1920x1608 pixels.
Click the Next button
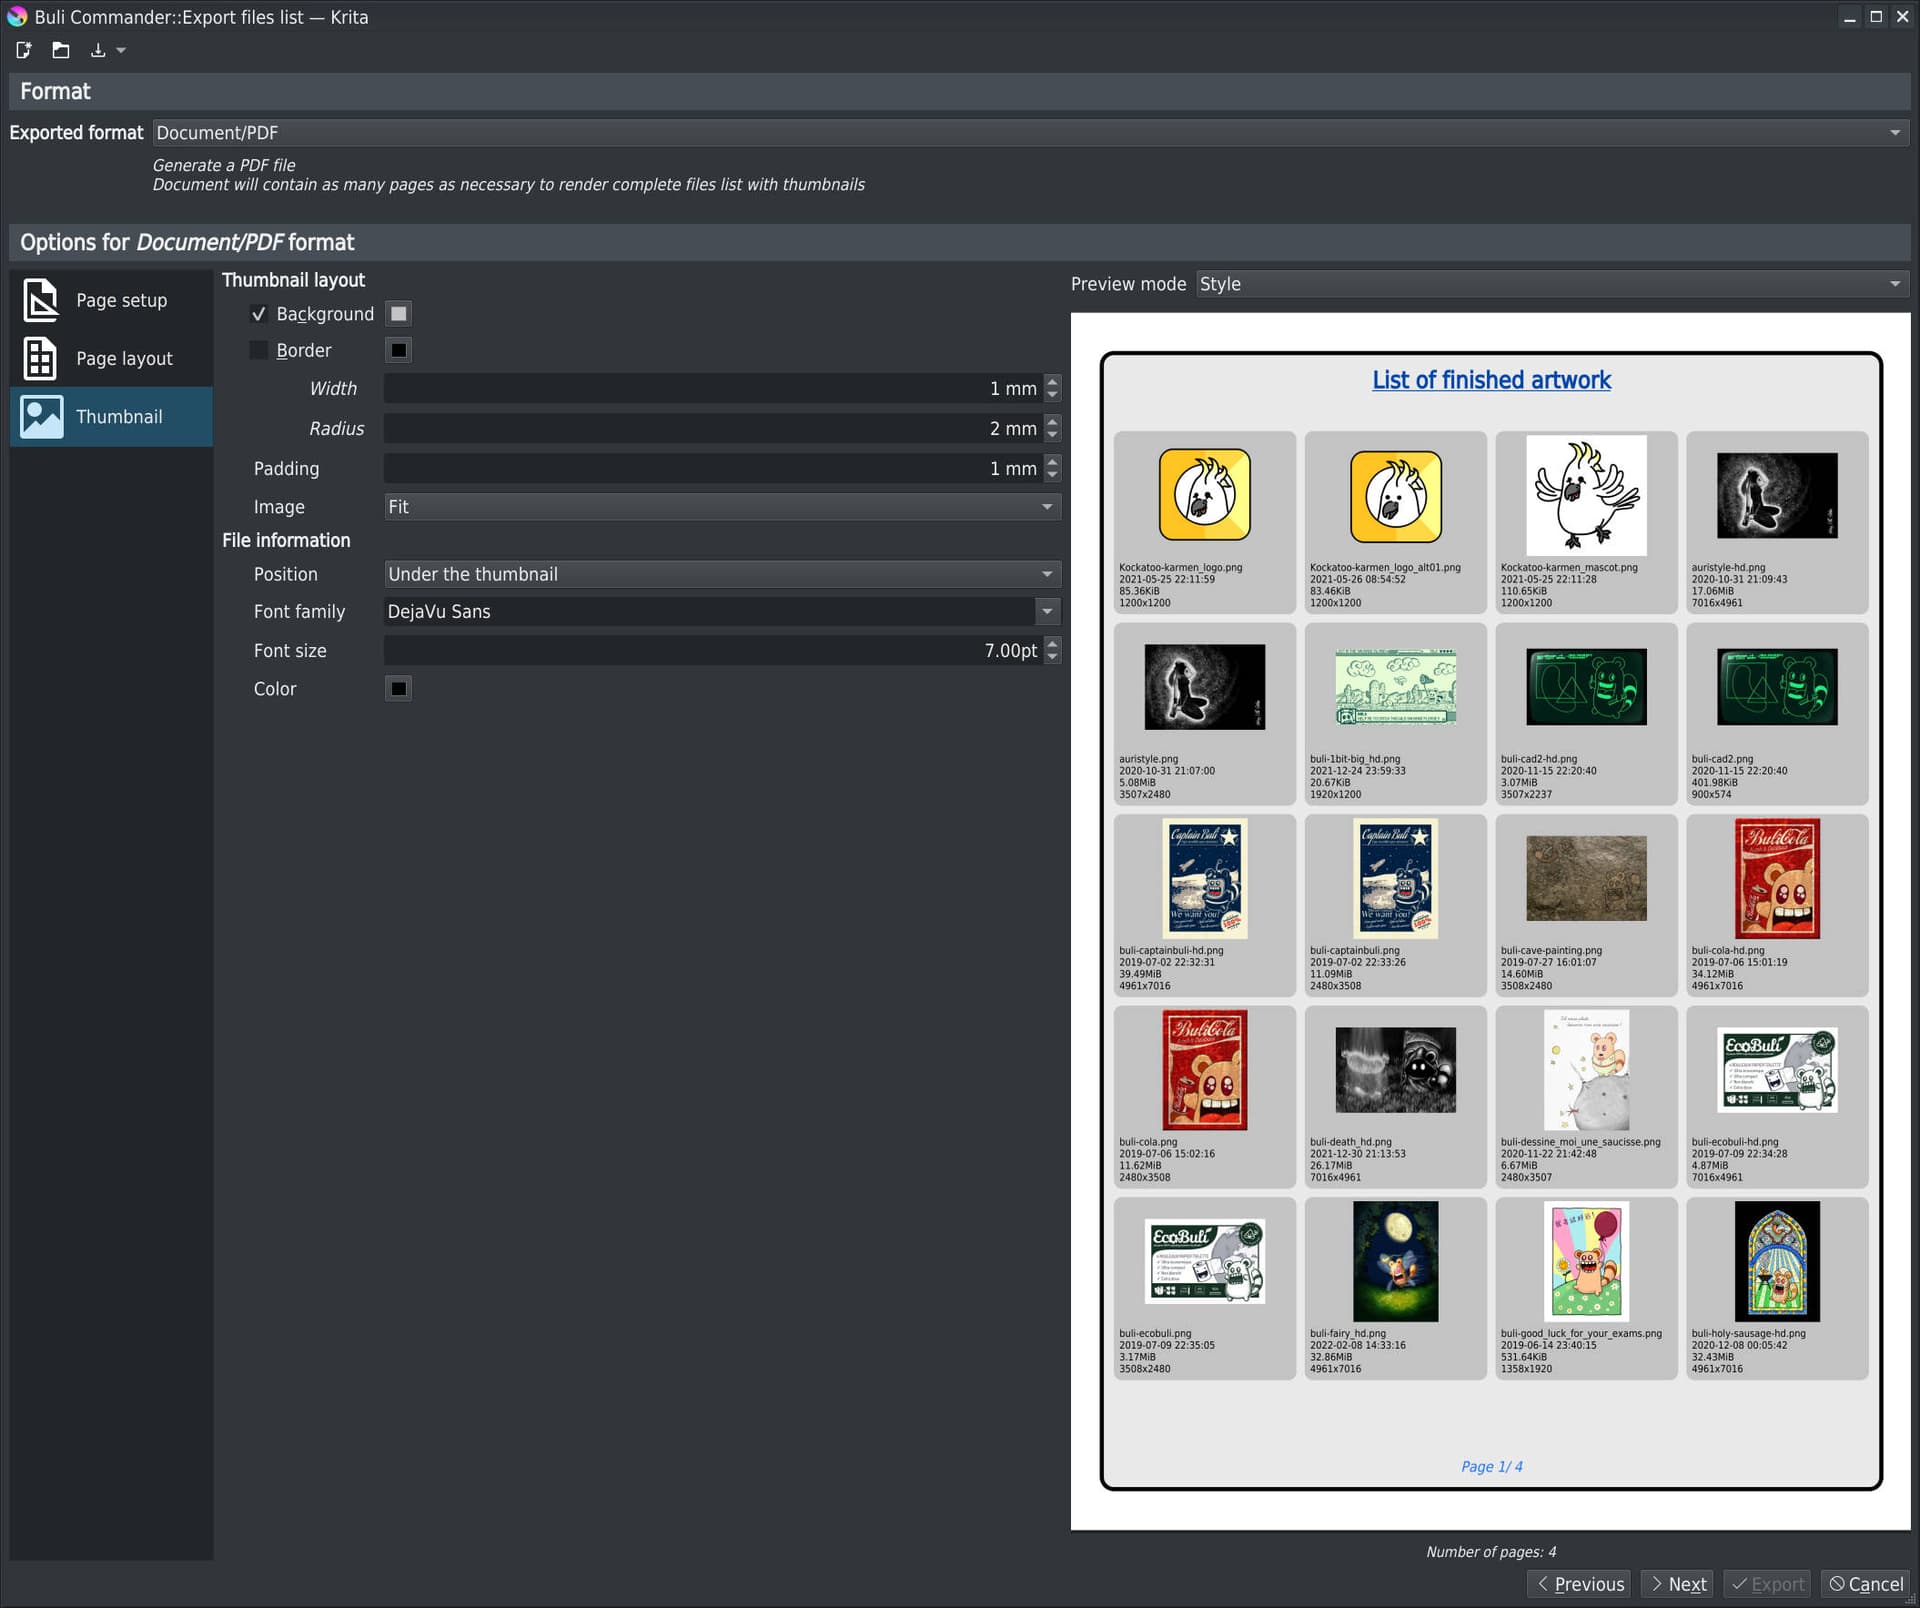pyautogui.click(x=1677, y=1584)
